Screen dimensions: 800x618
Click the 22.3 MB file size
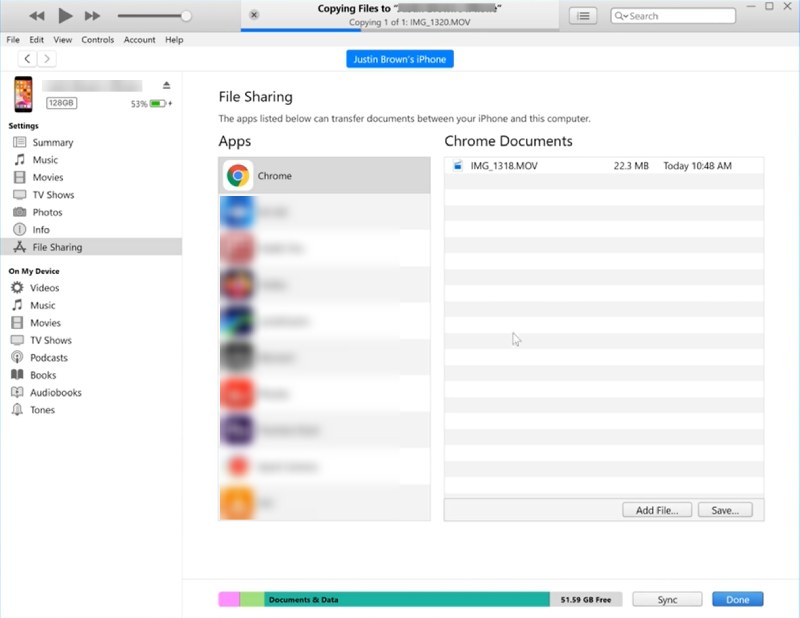[x=631, y=166]
